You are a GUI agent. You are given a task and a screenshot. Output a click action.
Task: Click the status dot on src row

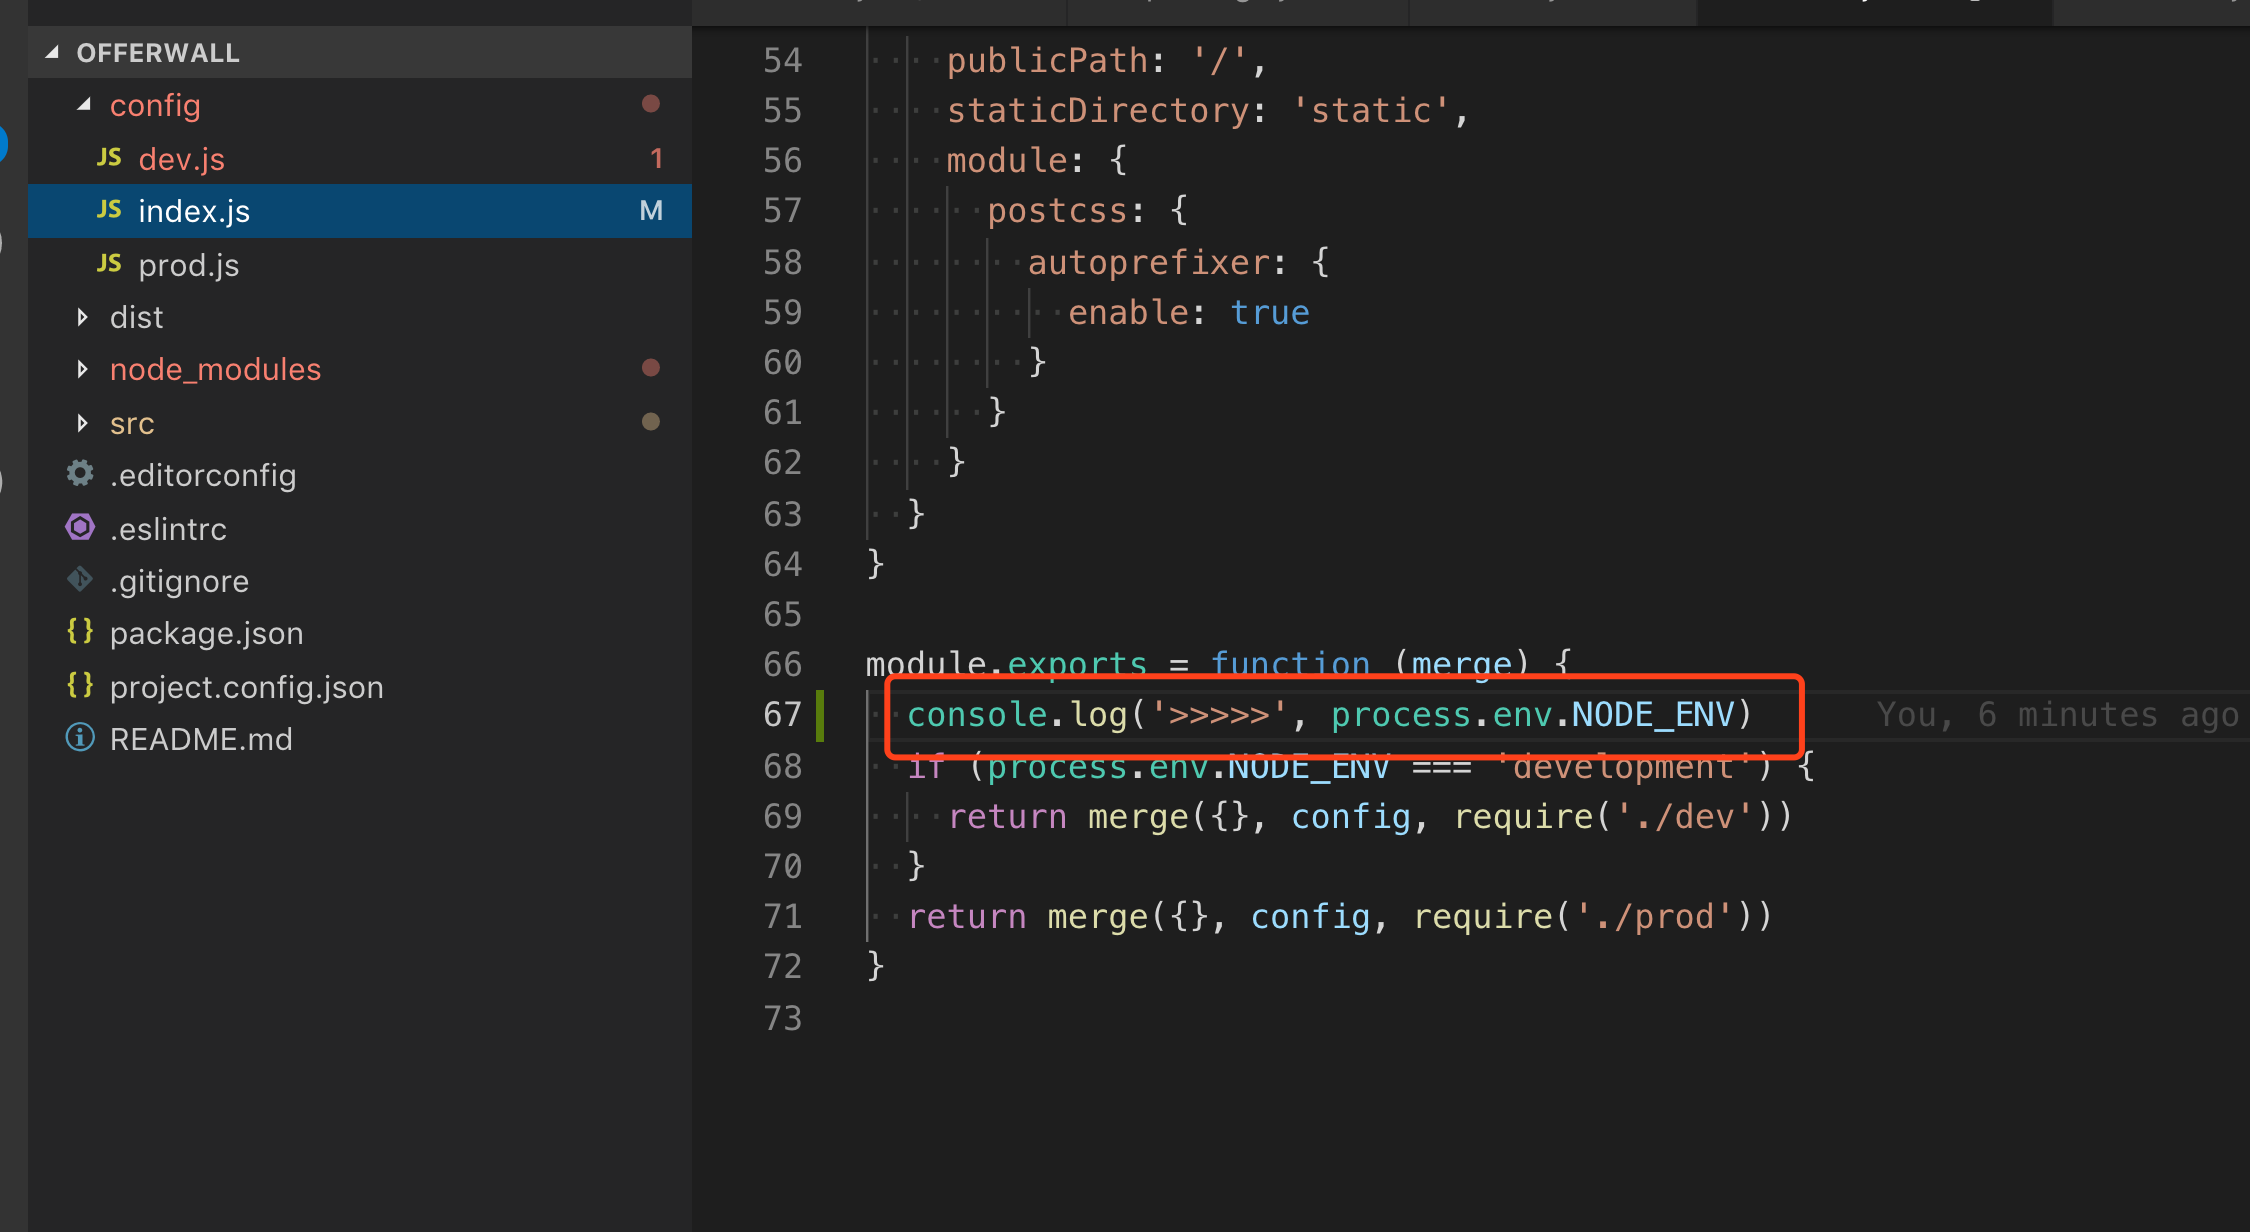tap(651, 422)
